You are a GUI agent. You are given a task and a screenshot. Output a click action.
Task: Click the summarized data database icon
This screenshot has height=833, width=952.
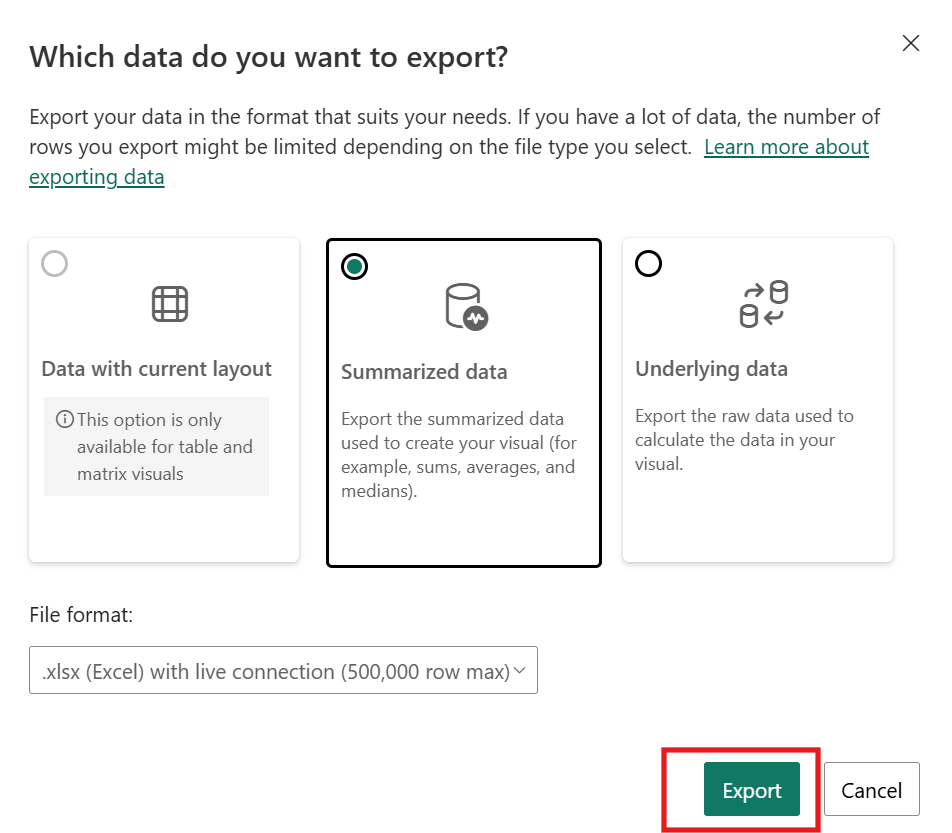(466, 307)
